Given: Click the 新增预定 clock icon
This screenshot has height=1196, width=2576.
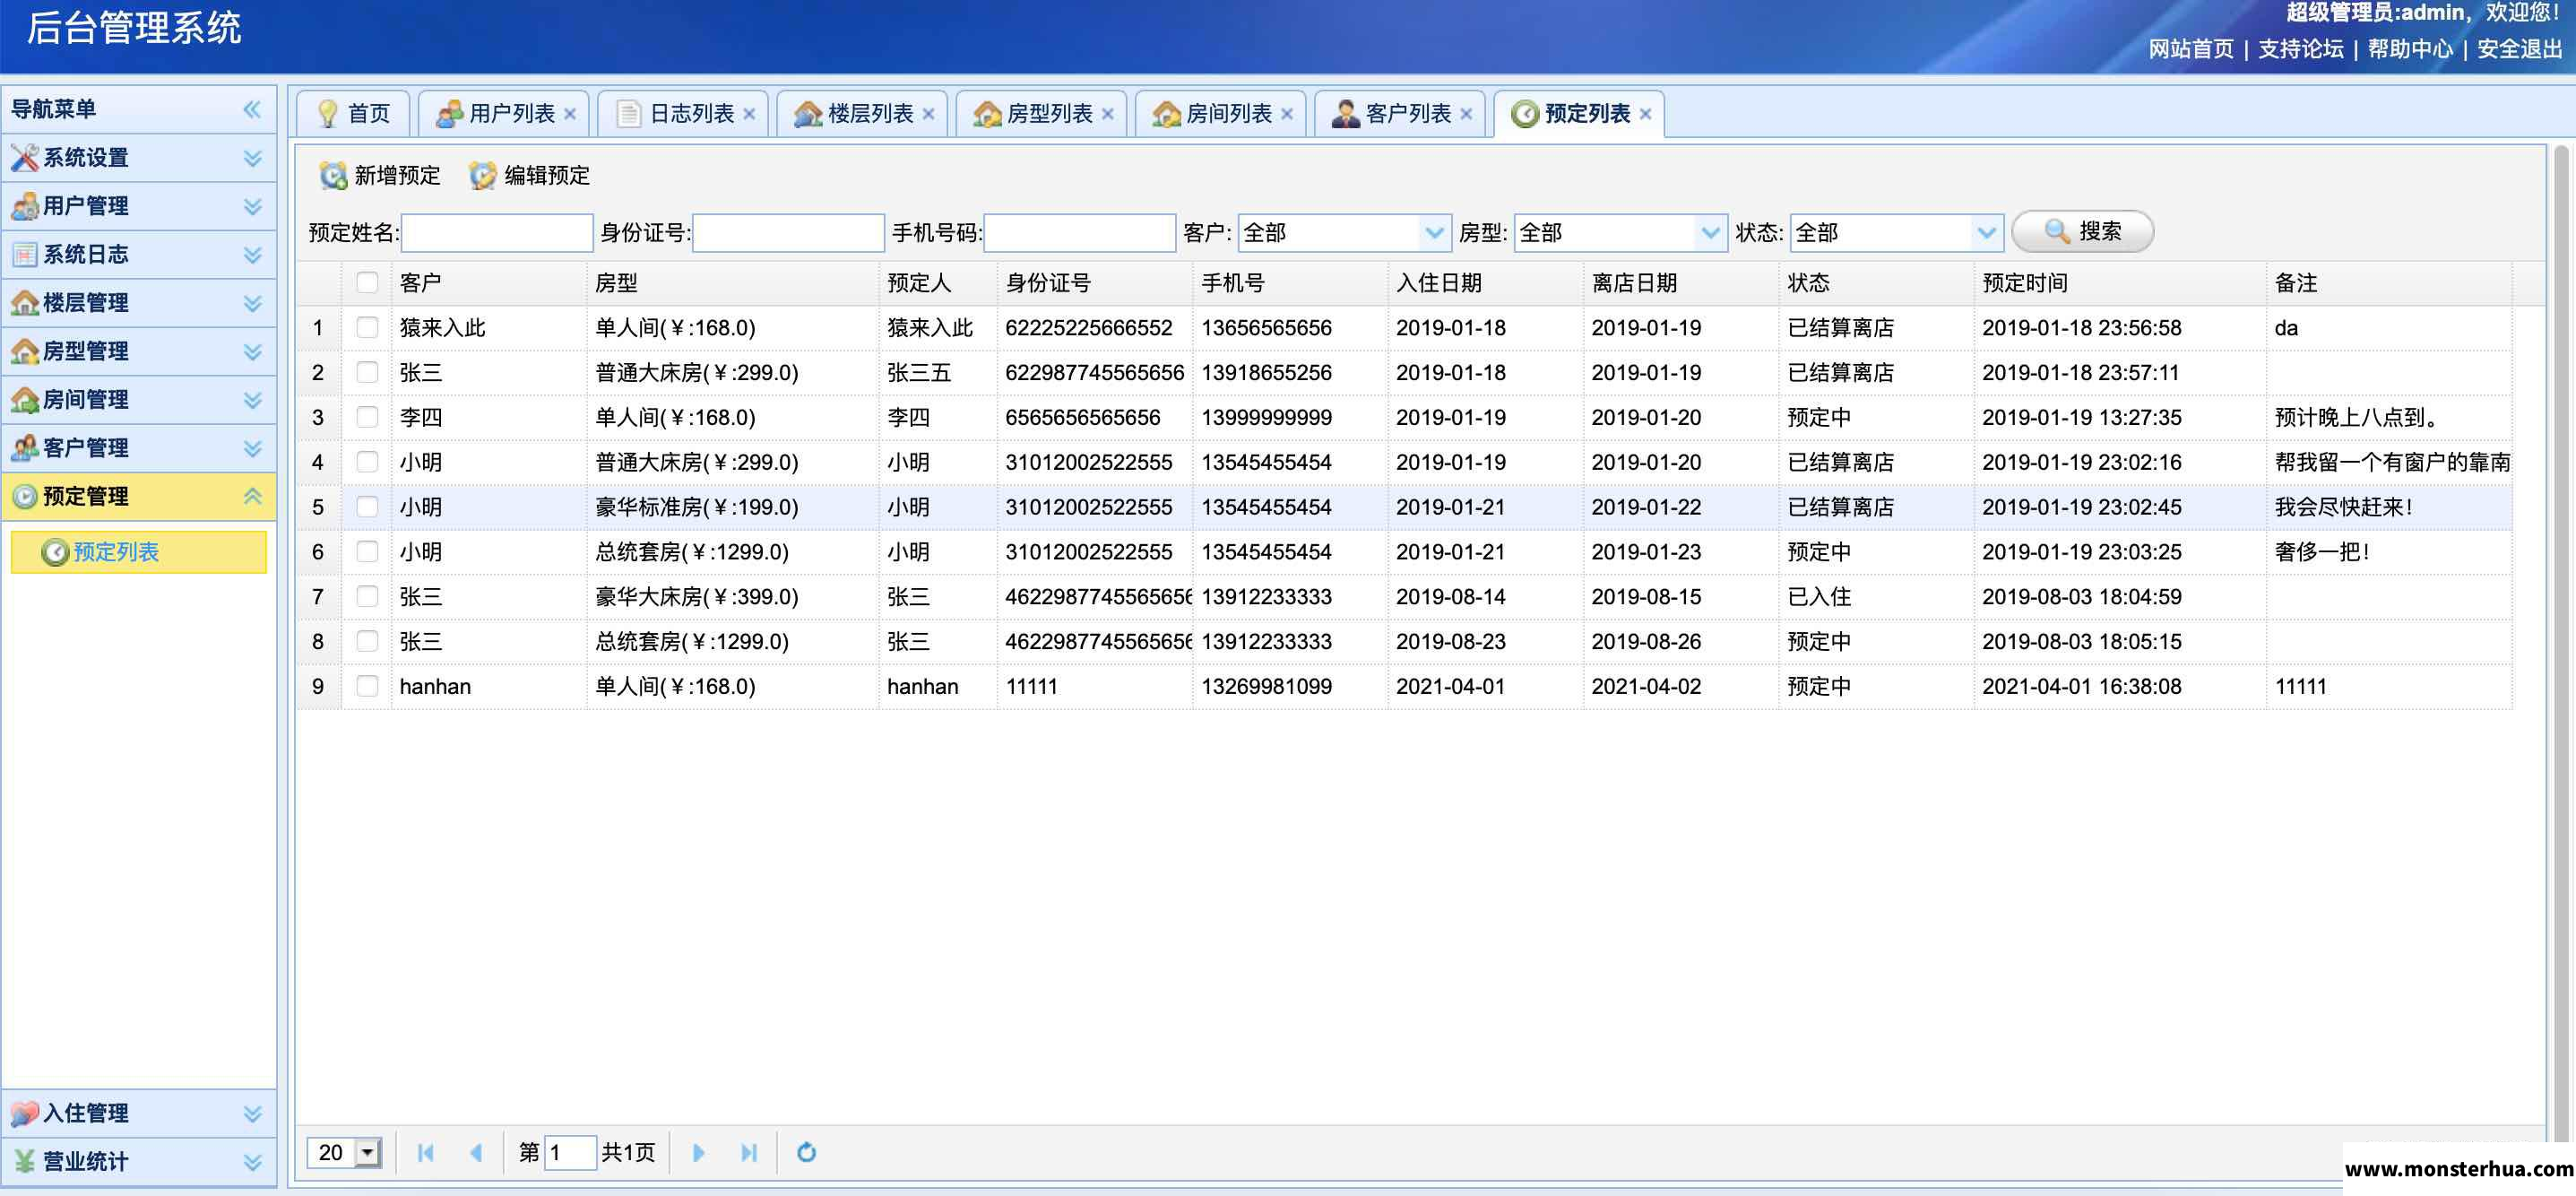Looking at the screenshot, I should coord(333,176).
